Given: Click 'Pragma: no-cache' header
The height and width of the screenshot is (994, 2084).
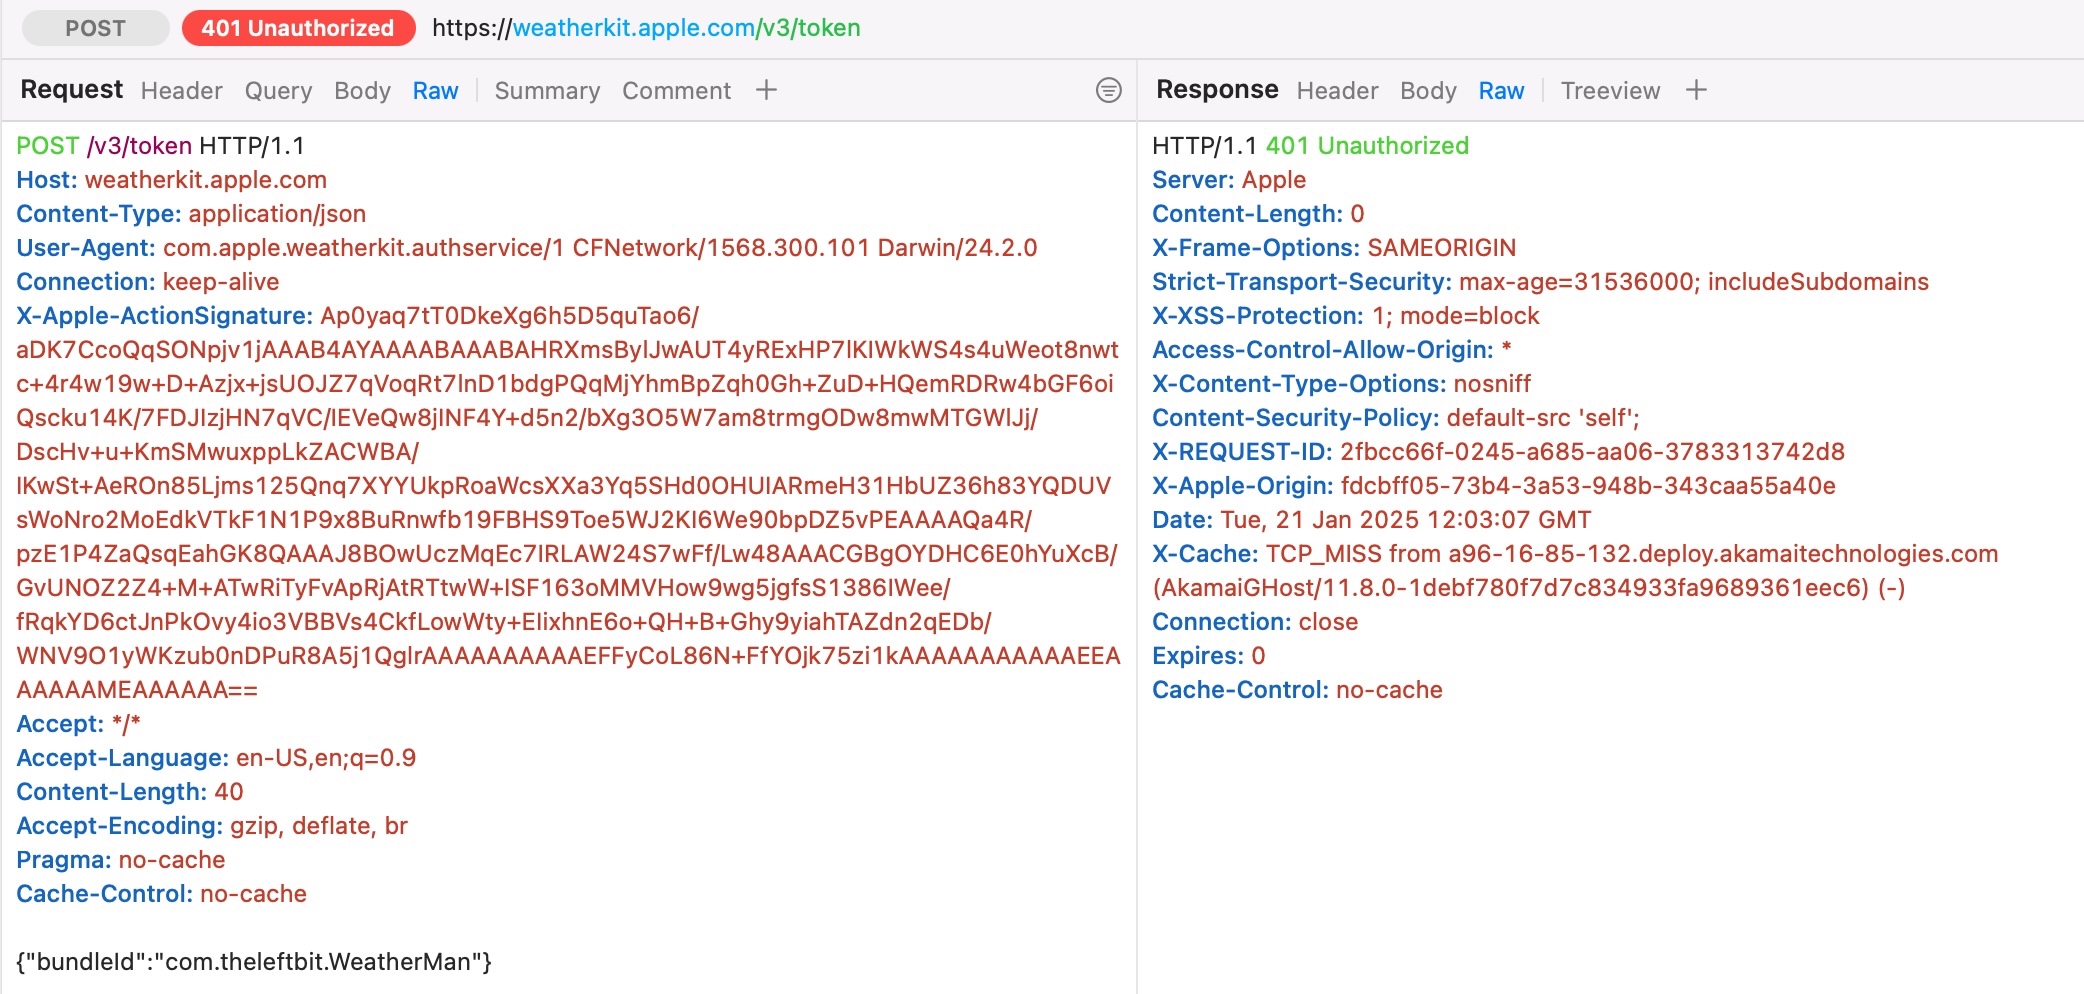Looking at the screenshot, I should [x=121, y=860].
